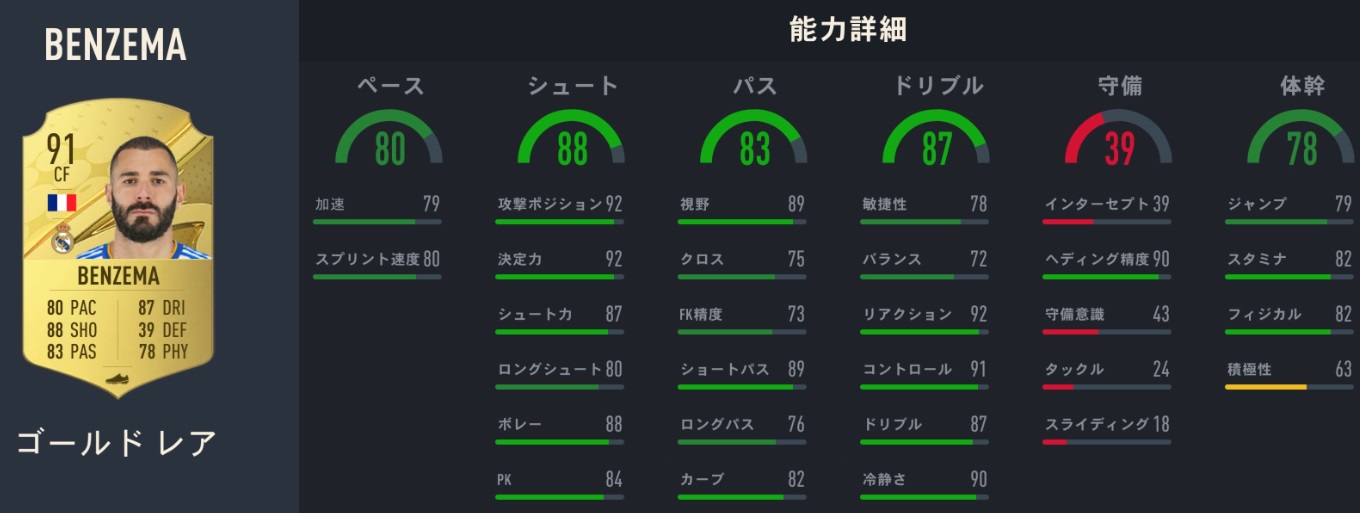
Task: Click the French flag icon on the card
Action: [x=62, y=203]
